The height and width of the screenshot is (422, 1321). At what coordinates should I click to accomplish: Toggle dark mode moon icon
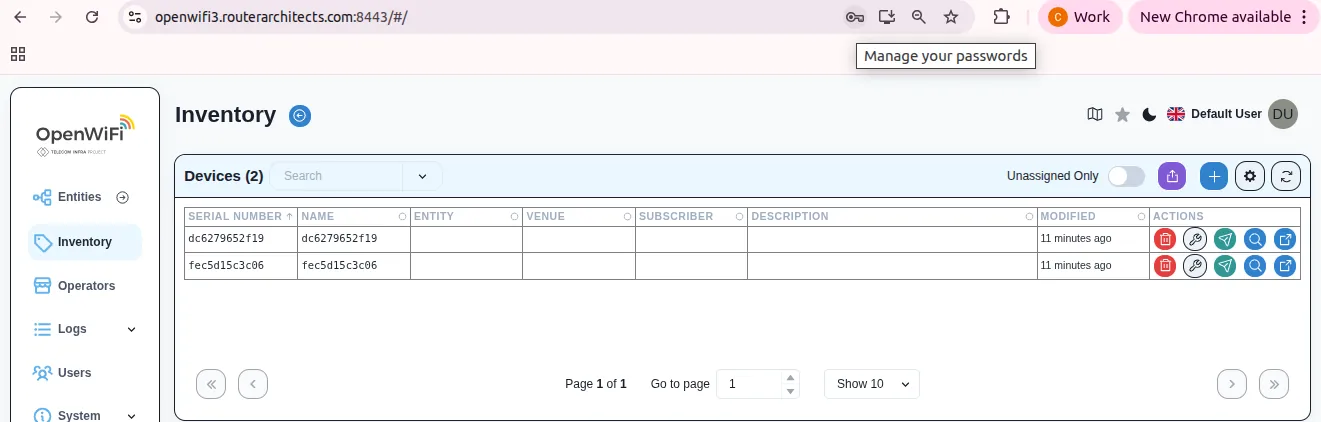pyautogui.click(x=1149, y=115)
